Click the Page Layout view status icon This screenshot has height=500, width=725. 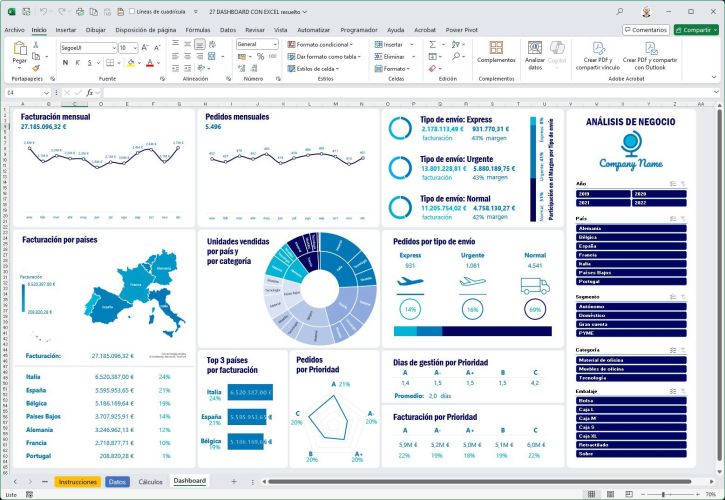(610, 494)
